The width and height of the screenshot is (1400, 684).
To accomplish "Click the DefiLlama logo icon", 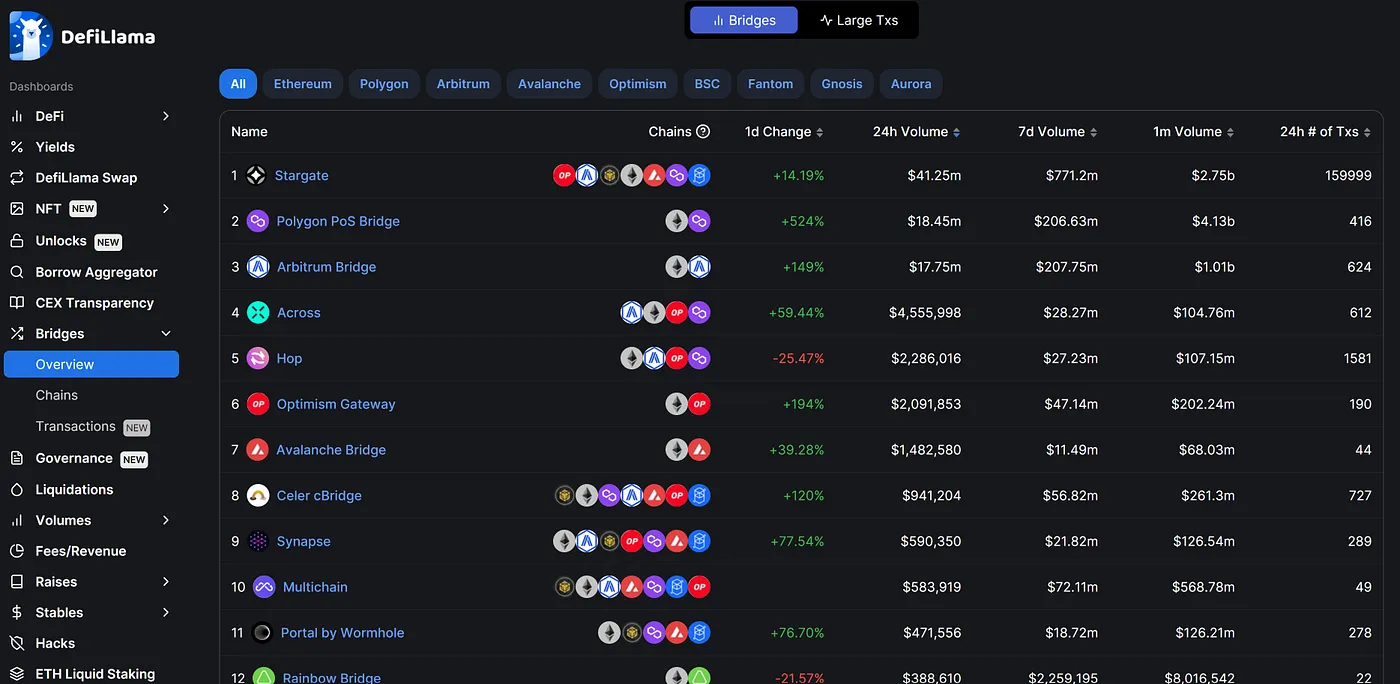I will point(30,37).
